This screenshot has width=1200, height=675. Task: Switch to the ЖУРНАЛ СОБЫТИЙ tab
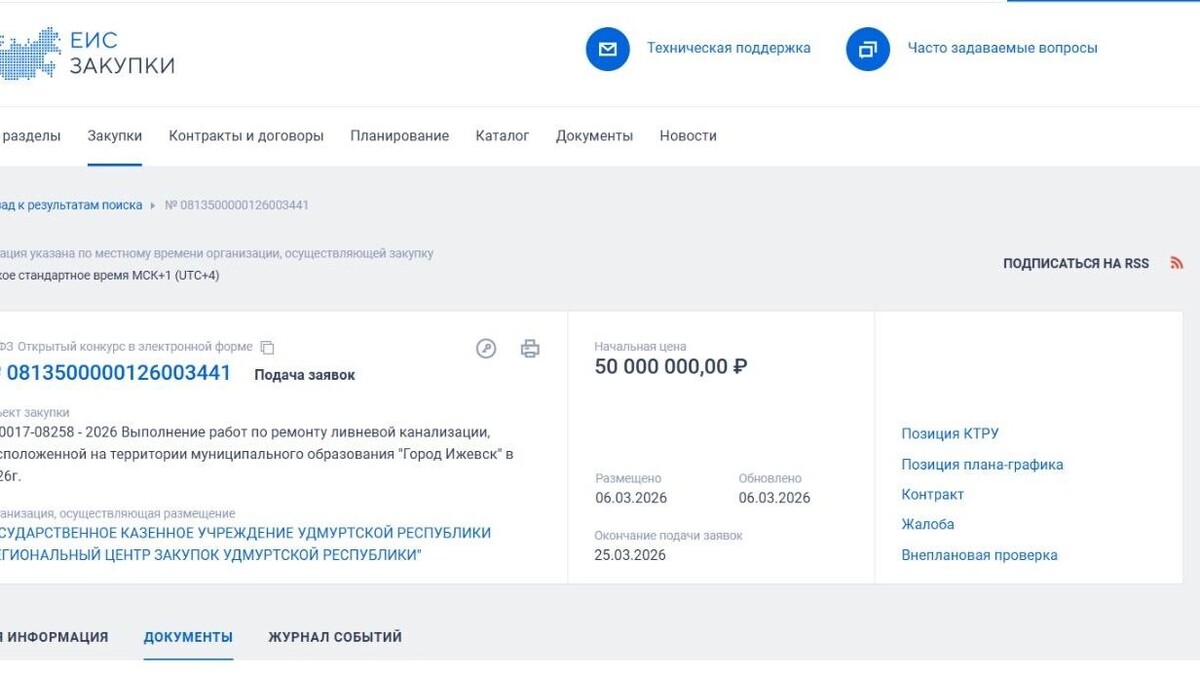tap(334, 636)
